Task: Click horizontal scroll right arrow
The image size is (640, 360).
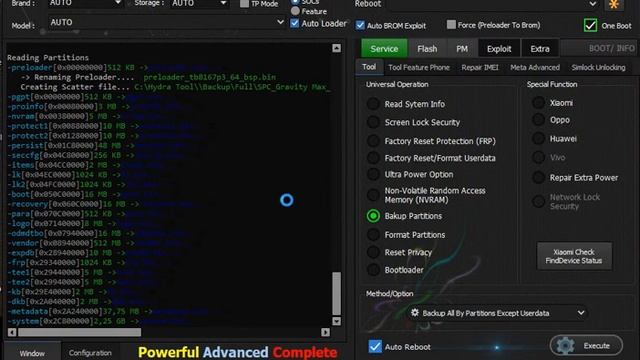Action: tap(325, 332)
